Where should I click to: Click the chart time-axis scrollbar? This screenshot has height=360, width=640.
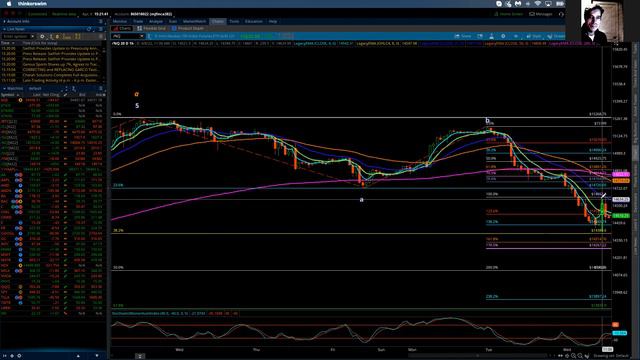point(478,356)
